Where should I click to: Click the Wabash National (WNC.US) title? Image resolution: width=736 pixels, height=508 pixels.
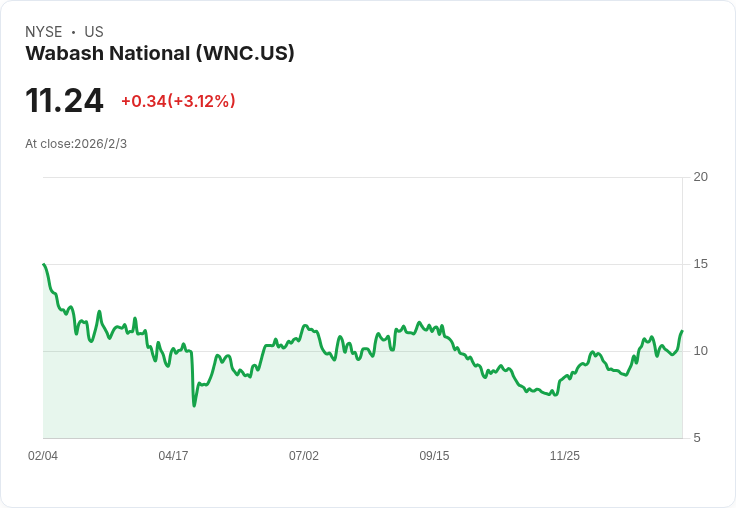coord(160,54)
